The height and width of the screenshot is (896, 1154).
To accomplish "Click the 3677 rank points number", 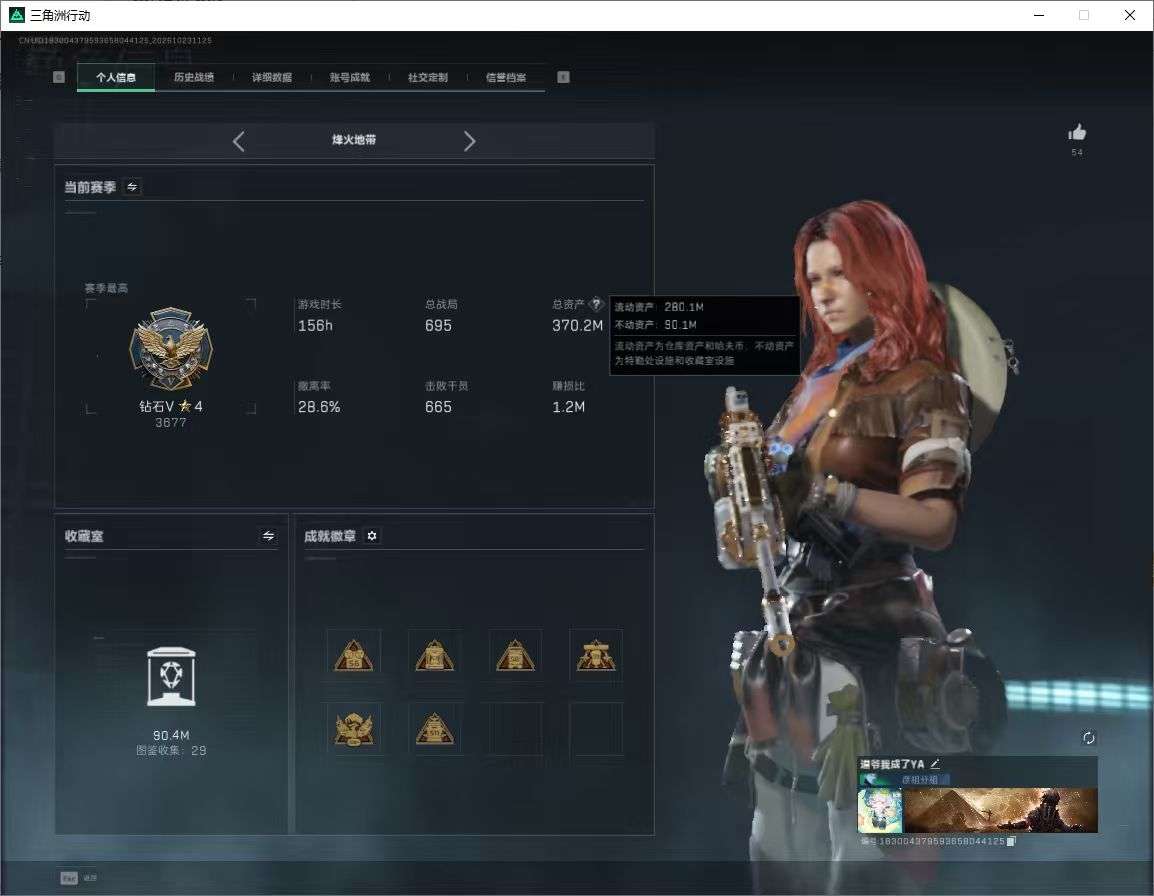I will (x=171, y=423).
